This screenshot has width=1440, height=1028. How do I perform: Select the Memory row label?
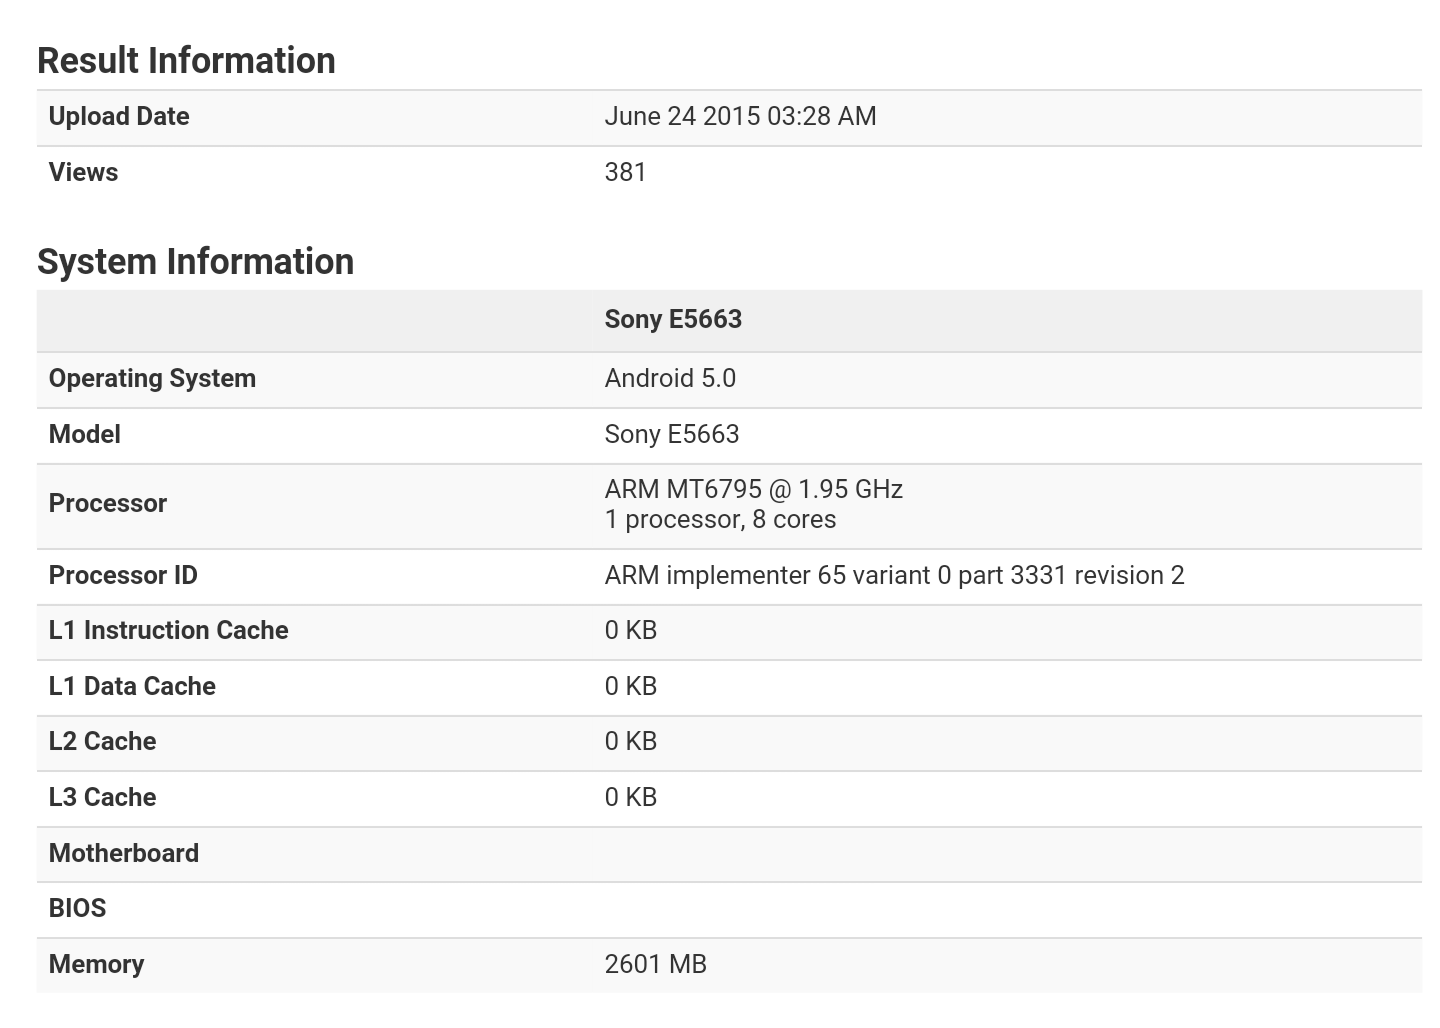click(x=97, y=965)
